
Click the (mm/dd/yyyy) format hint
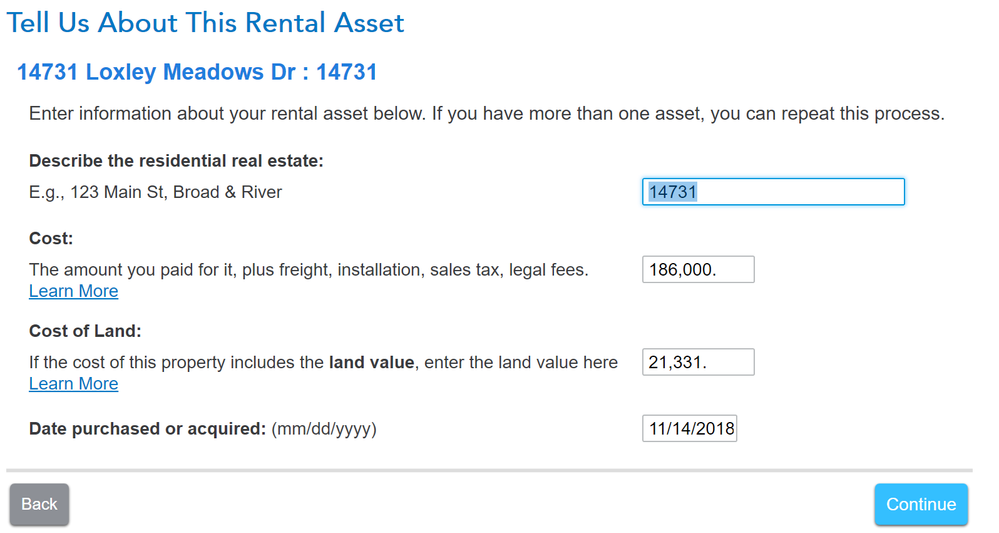pos(324,429)
